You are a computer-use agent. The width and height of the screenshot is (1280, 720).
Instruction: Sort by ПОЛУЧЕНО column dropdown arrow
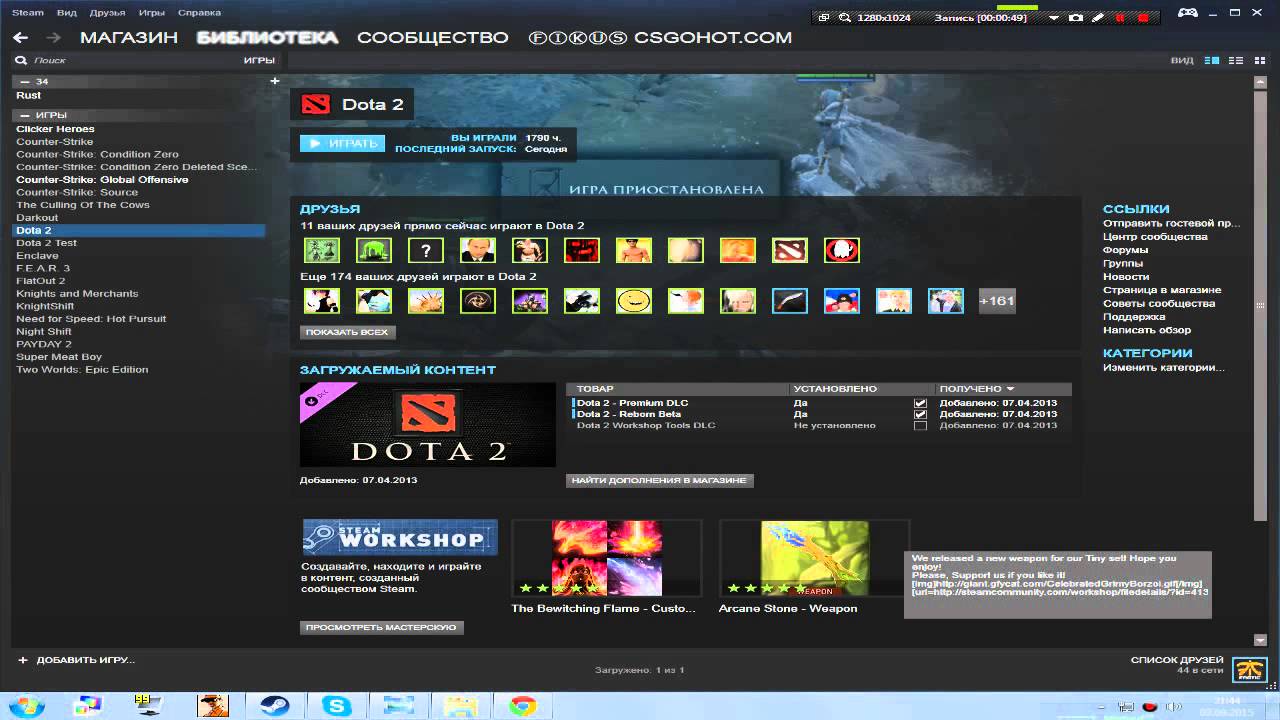point(1010,389)
